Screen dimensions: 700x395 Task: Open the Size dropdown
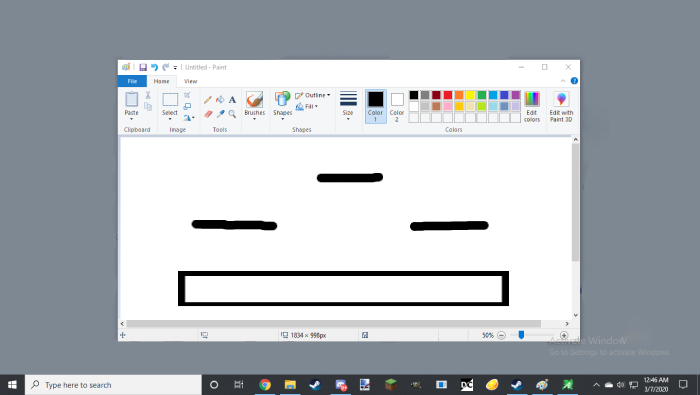[x=348, y=106]
